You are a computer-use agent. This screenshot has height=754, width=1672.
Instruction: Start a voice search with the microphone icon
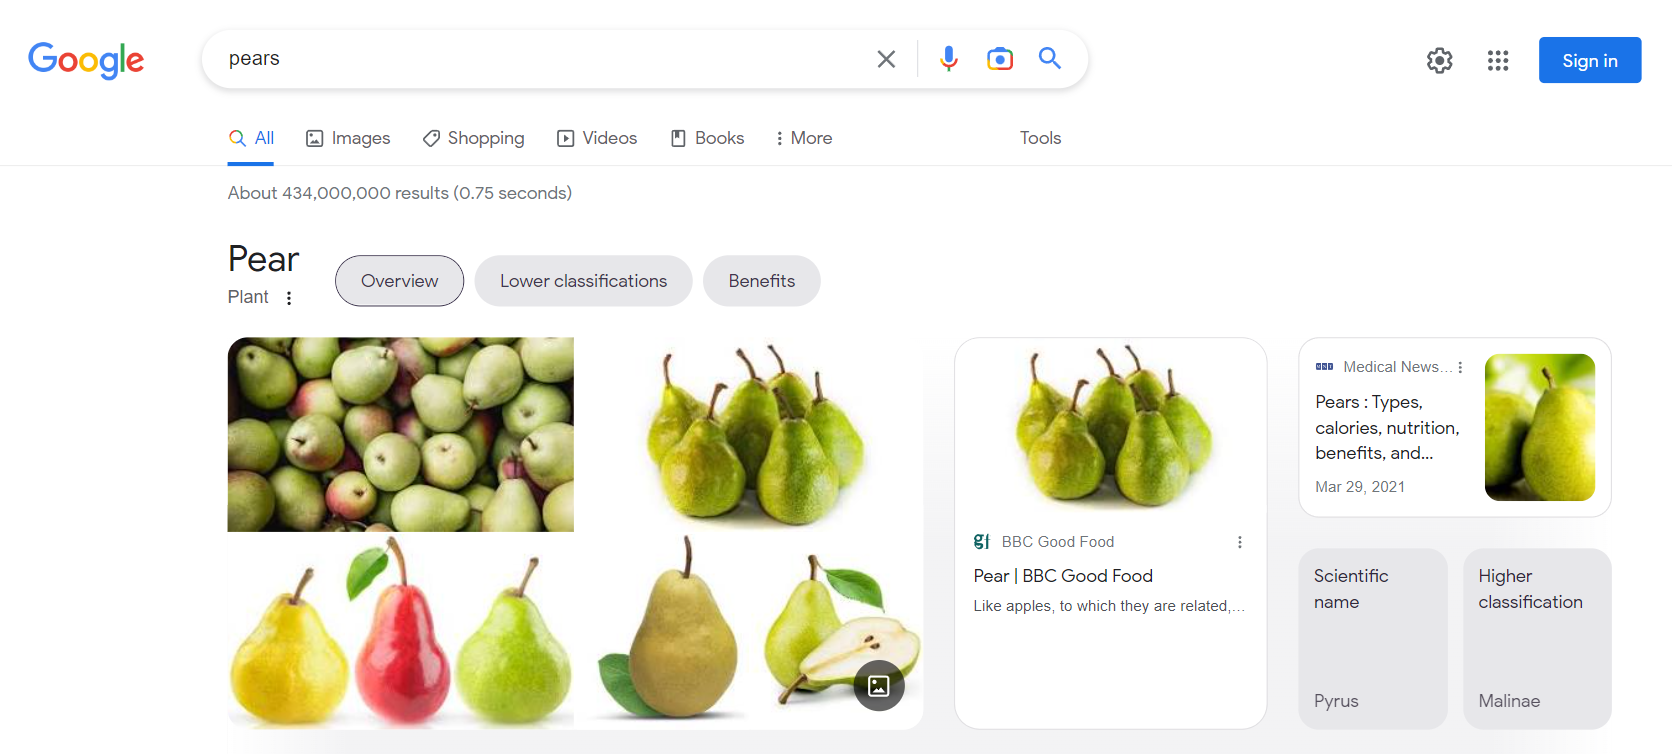pos(947,58)
